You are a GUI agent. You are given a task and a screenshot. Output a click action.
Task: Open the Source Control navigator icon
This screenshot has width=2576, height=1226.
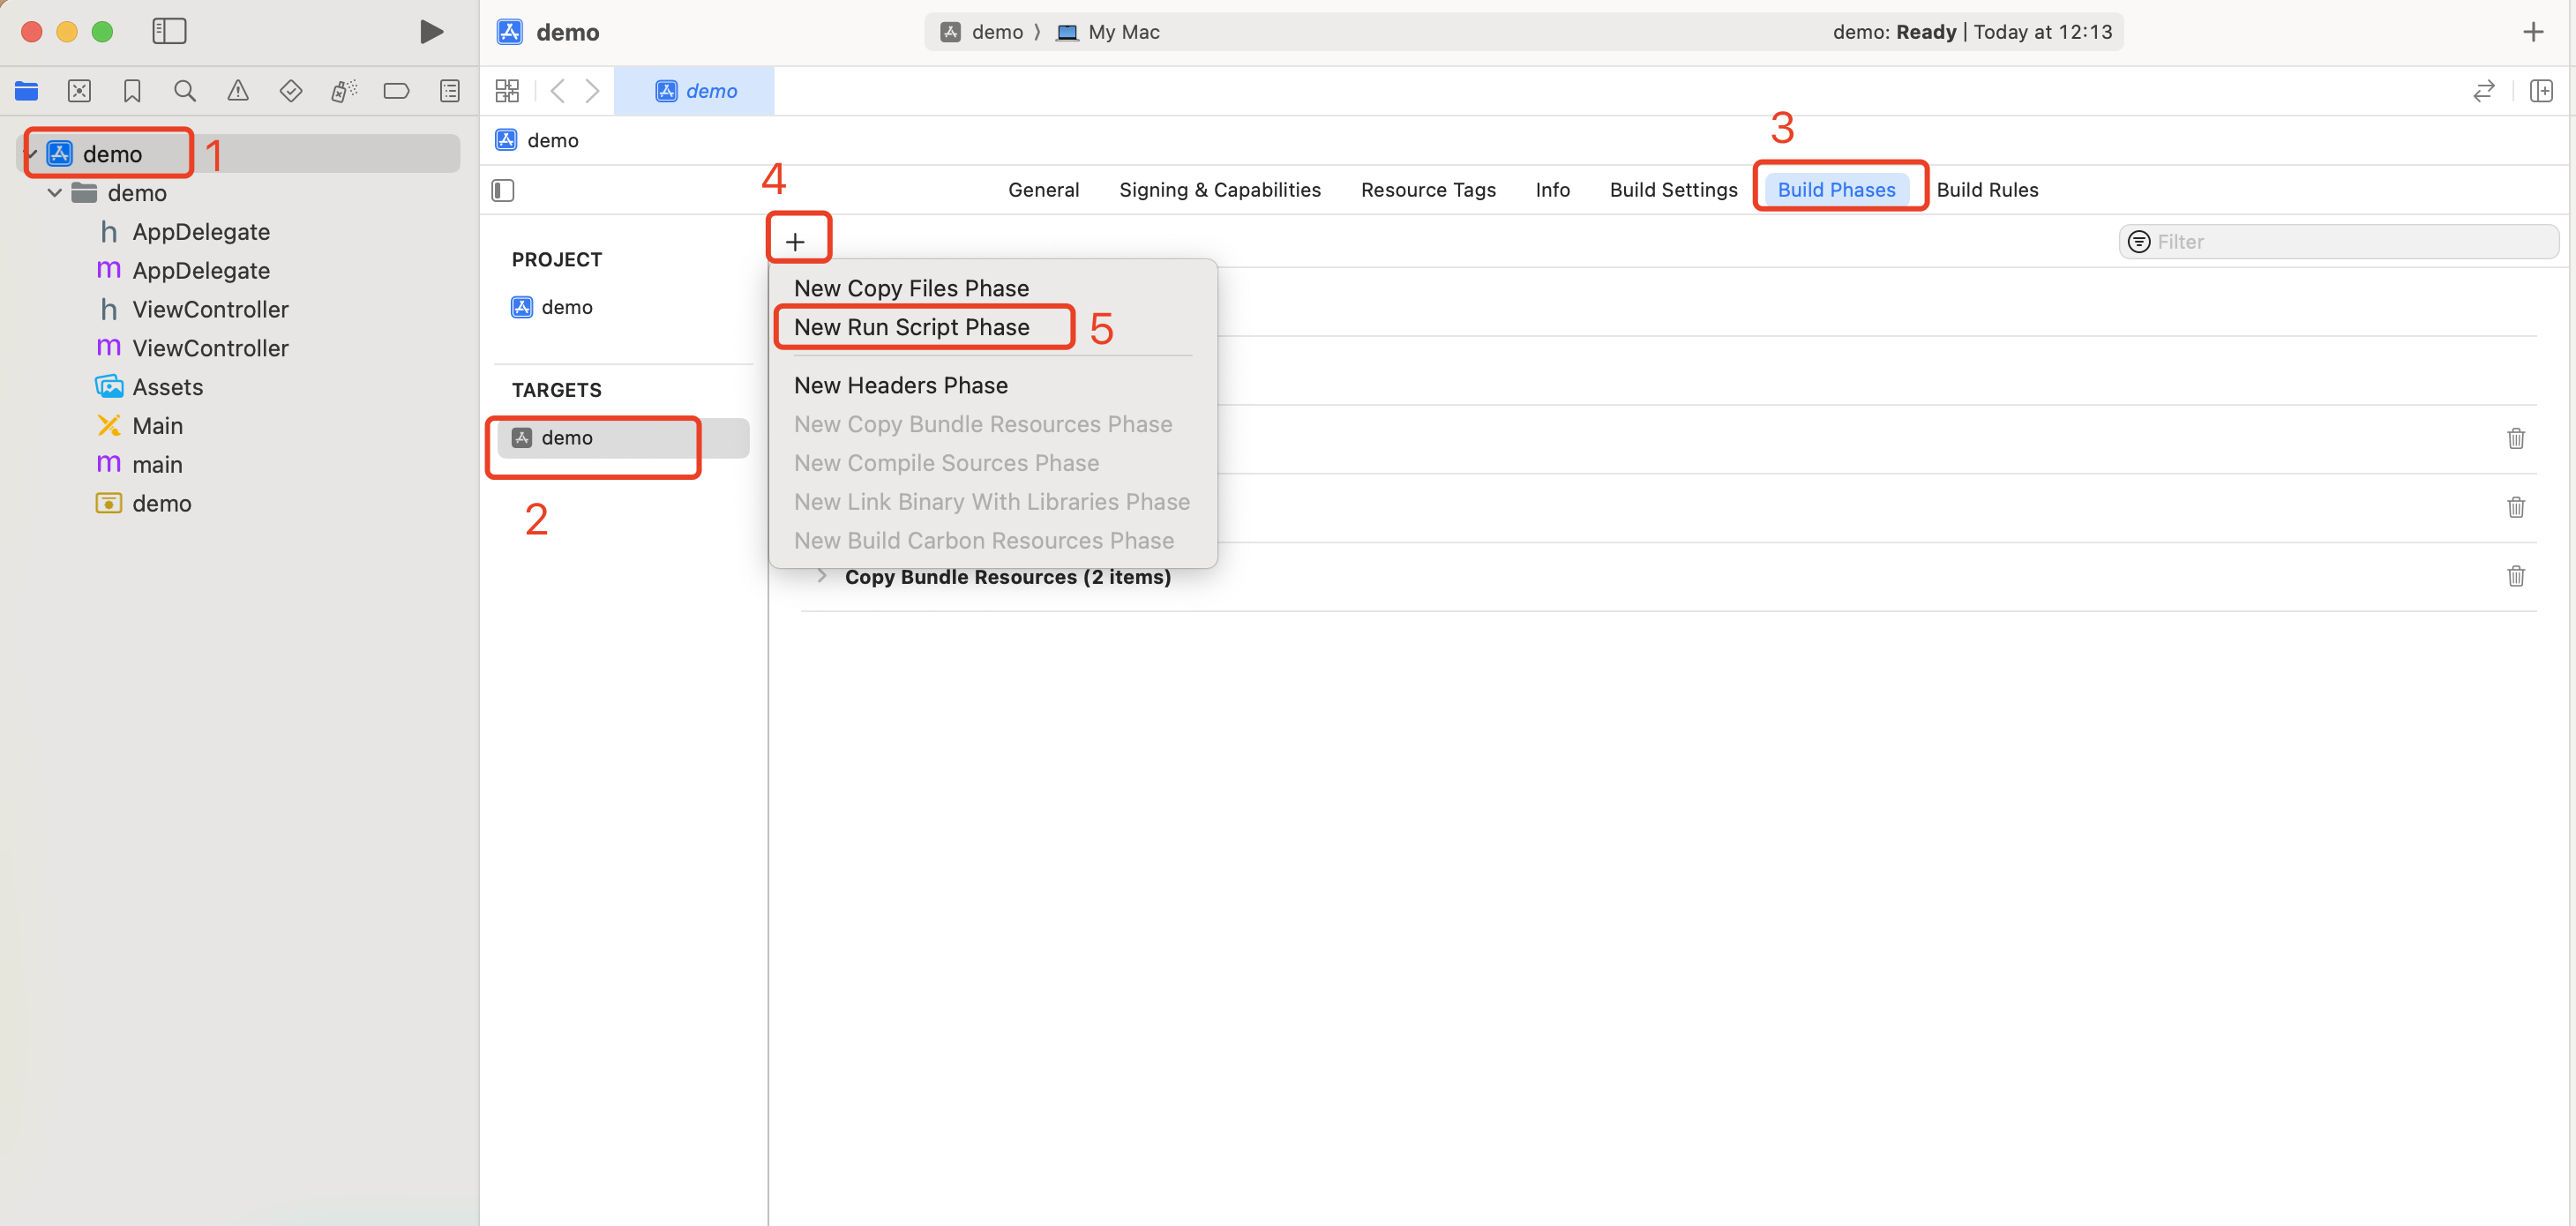click(79, 91)
